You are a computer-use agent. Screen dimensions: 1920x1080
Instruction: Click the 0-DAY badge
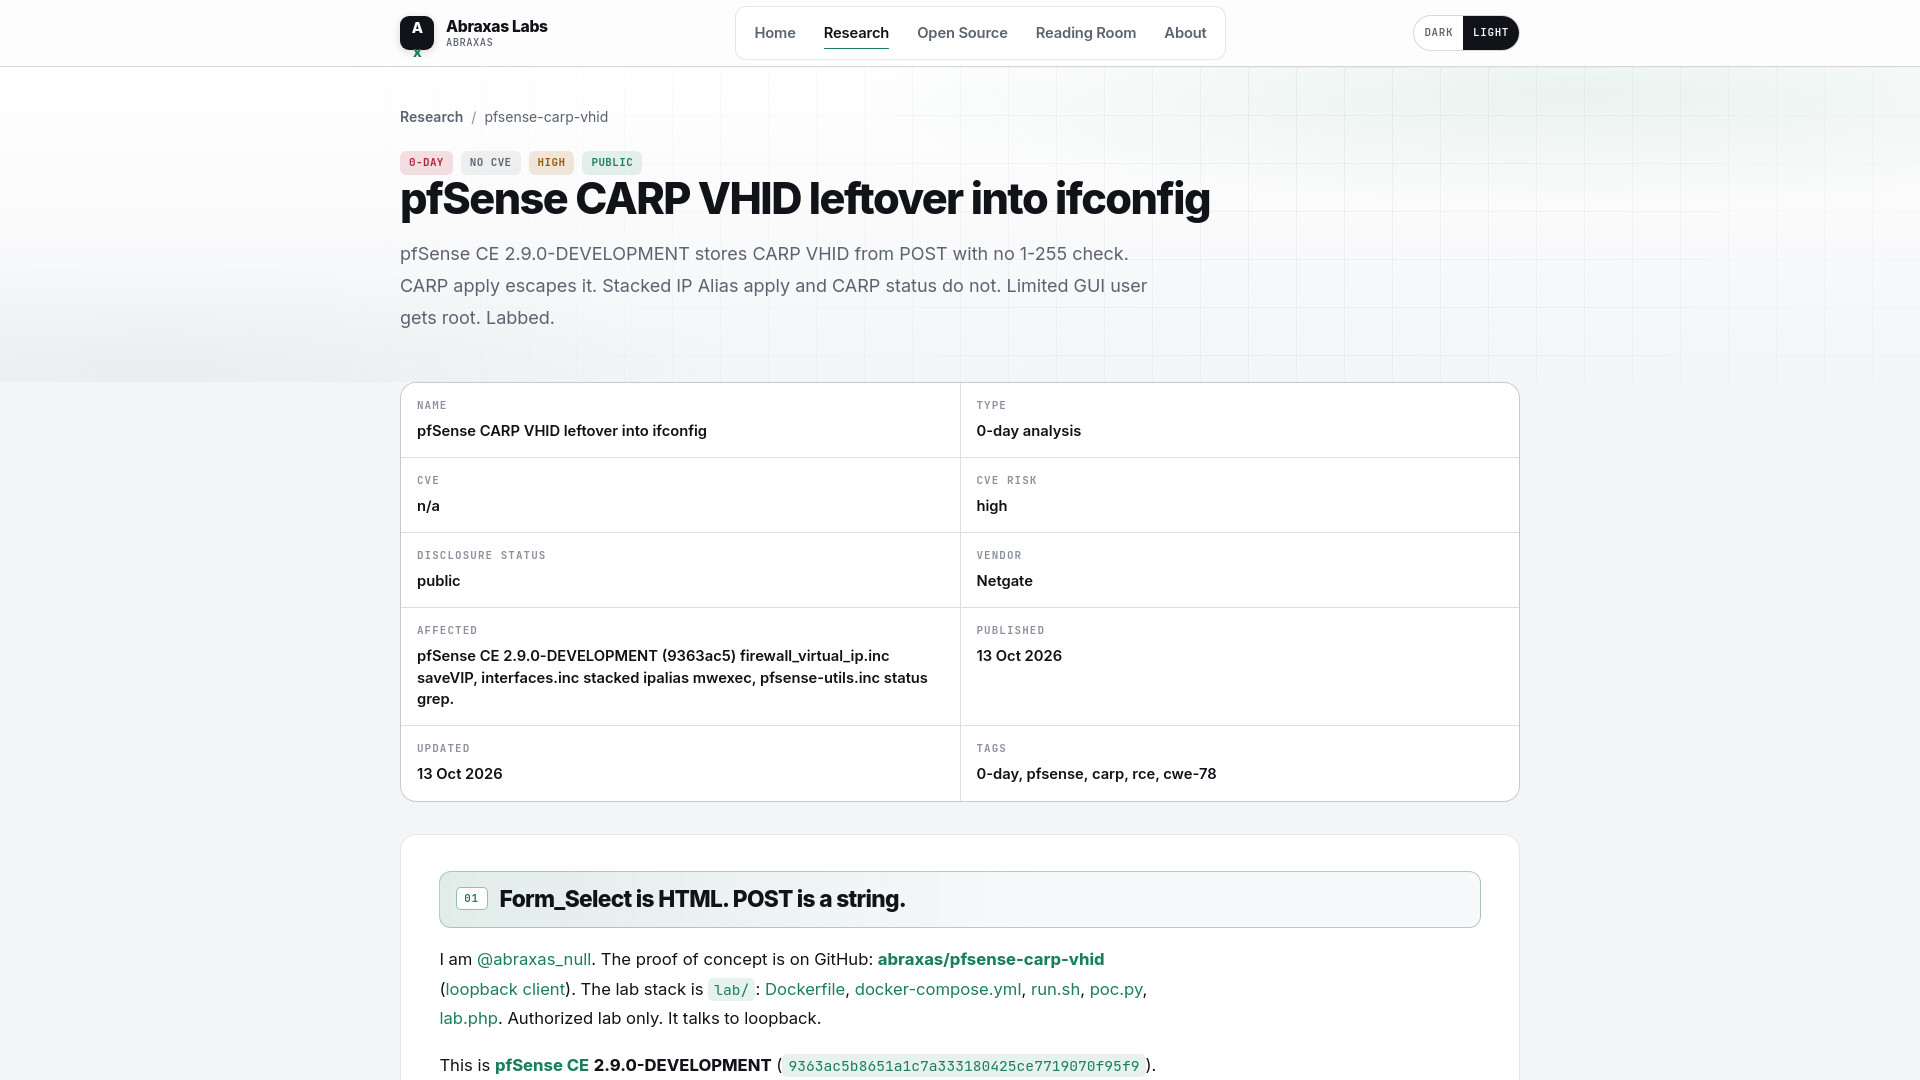click(426, 163)
